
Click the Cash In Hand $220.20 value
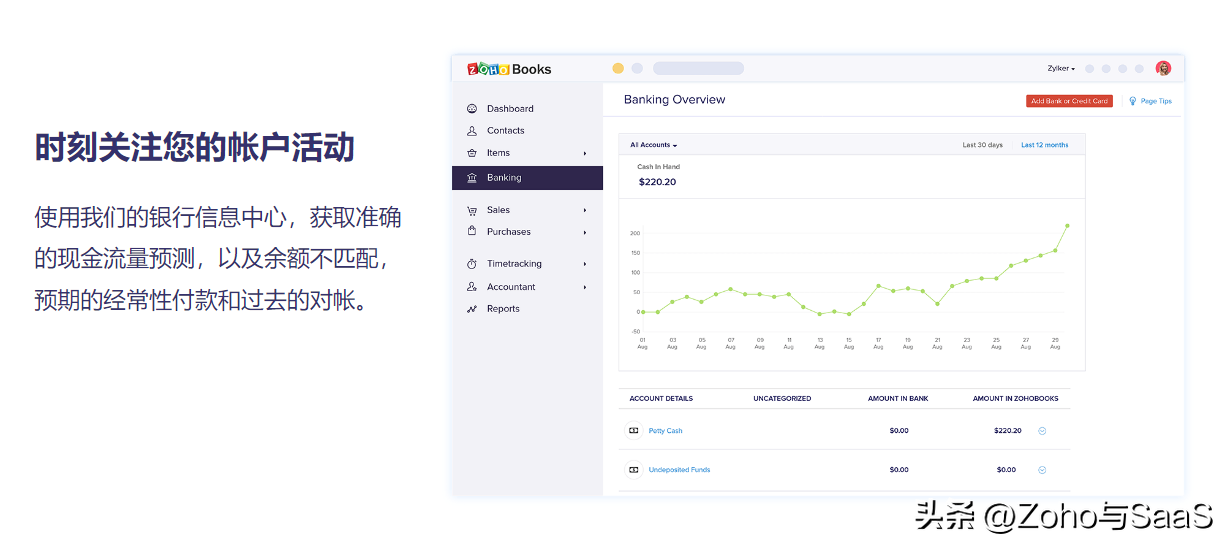coord(657,182)
